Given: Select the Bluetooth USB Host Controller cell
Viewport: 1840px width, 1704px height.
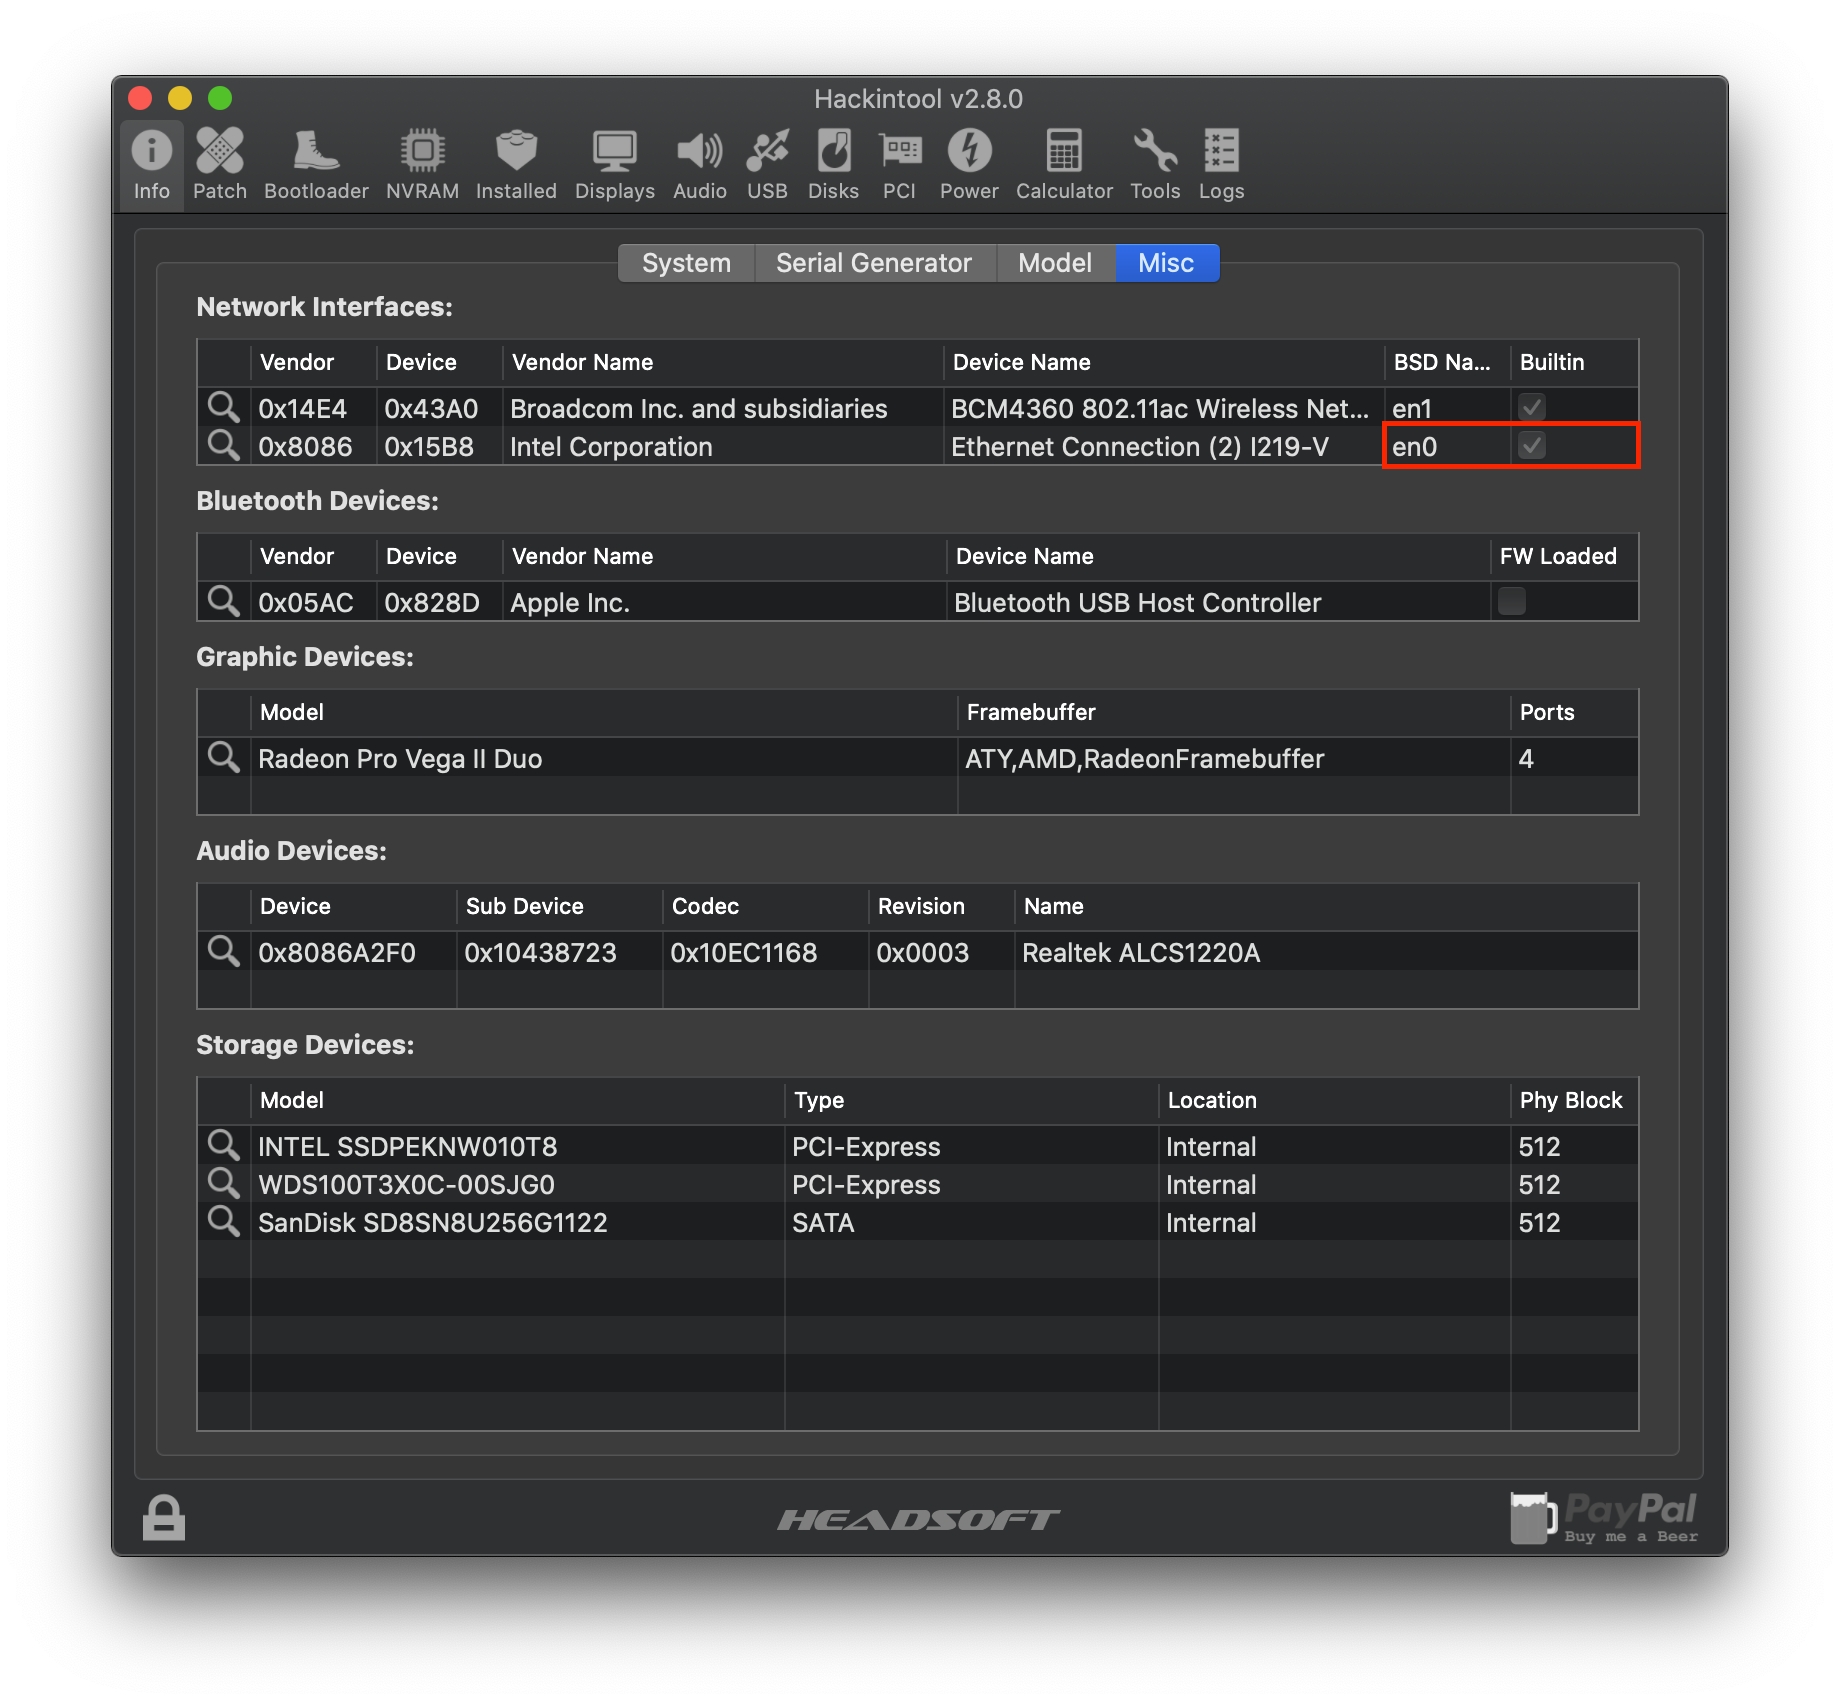Looking at the screenshot, I should coord(1217,602).
